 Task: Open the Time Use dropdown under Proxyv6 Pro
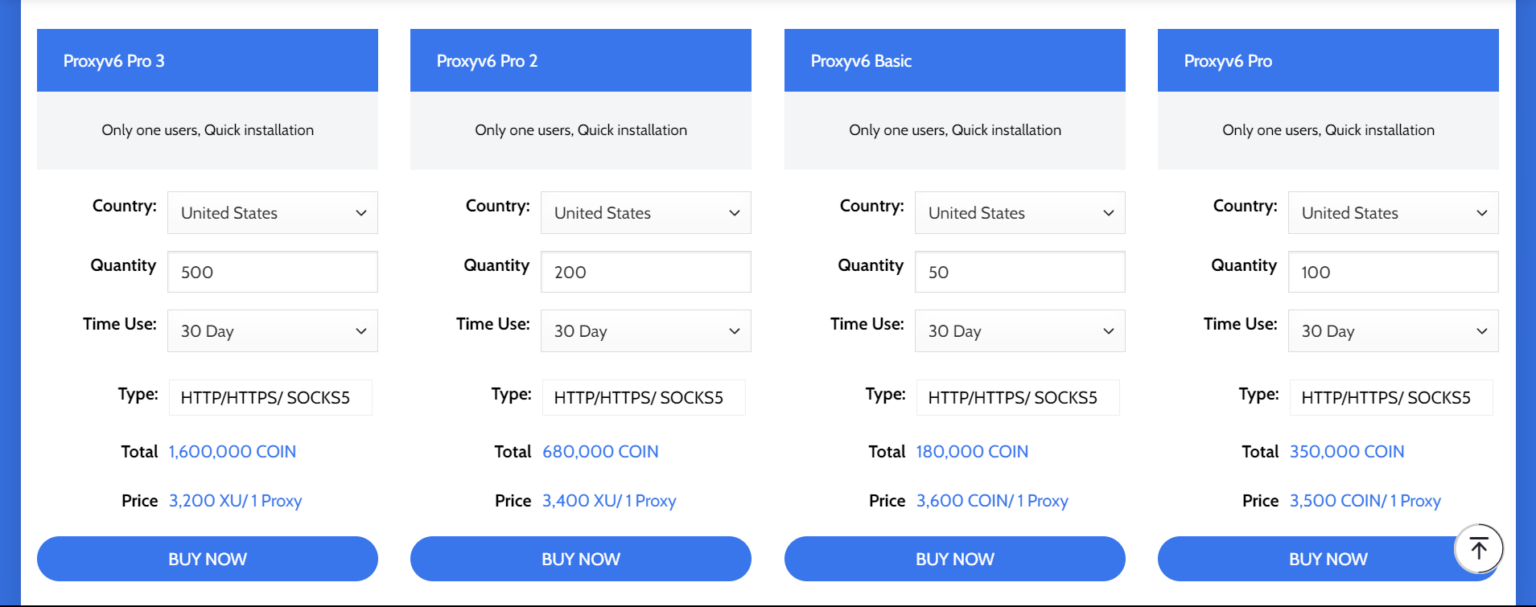pos(1392,330)
